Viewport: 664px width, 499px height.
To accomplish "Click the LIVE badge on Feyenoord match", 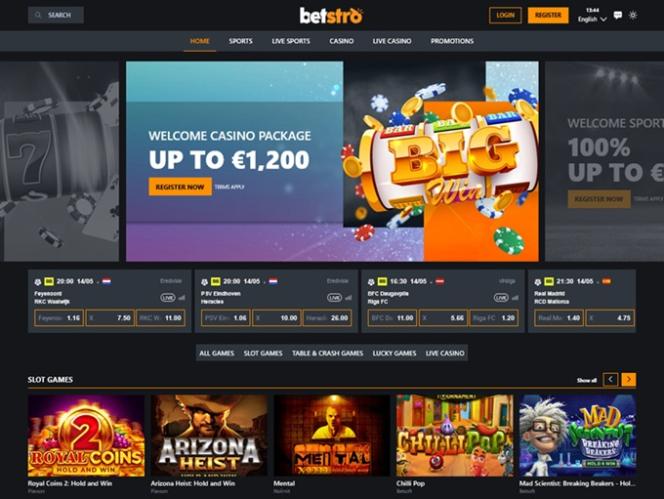I will [168, 298].
